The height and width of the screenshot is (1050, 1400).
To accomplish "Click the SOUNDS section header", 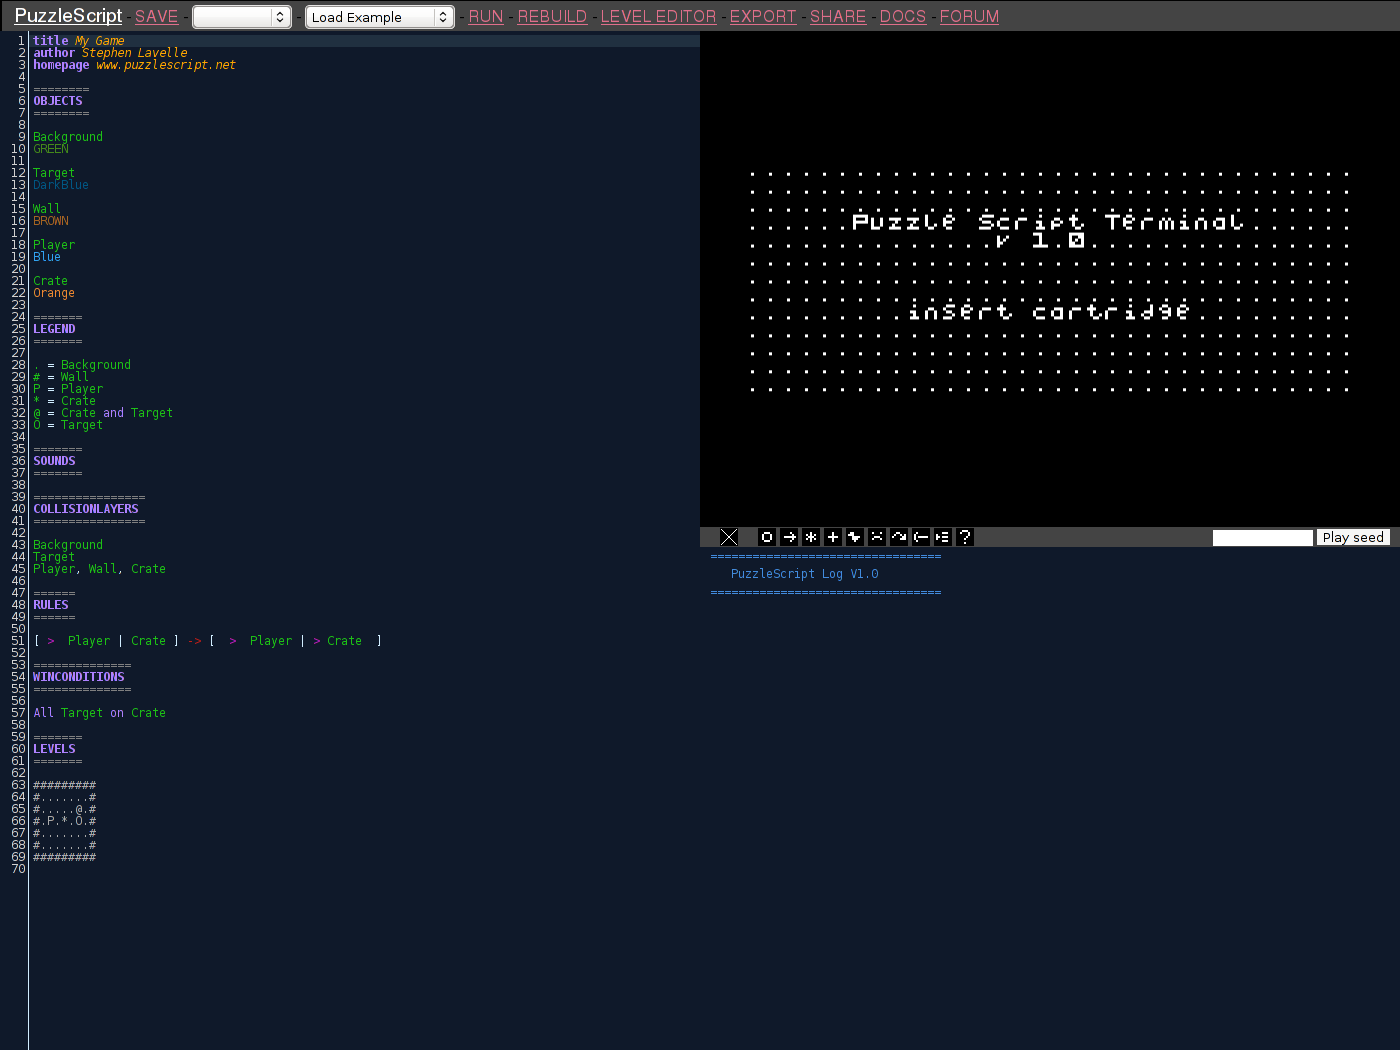I will (x=54, y=461).
